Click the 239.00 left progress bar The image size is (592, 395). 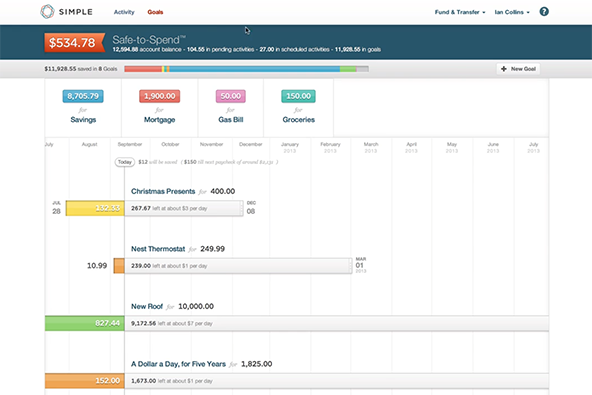tap(238, 266)
